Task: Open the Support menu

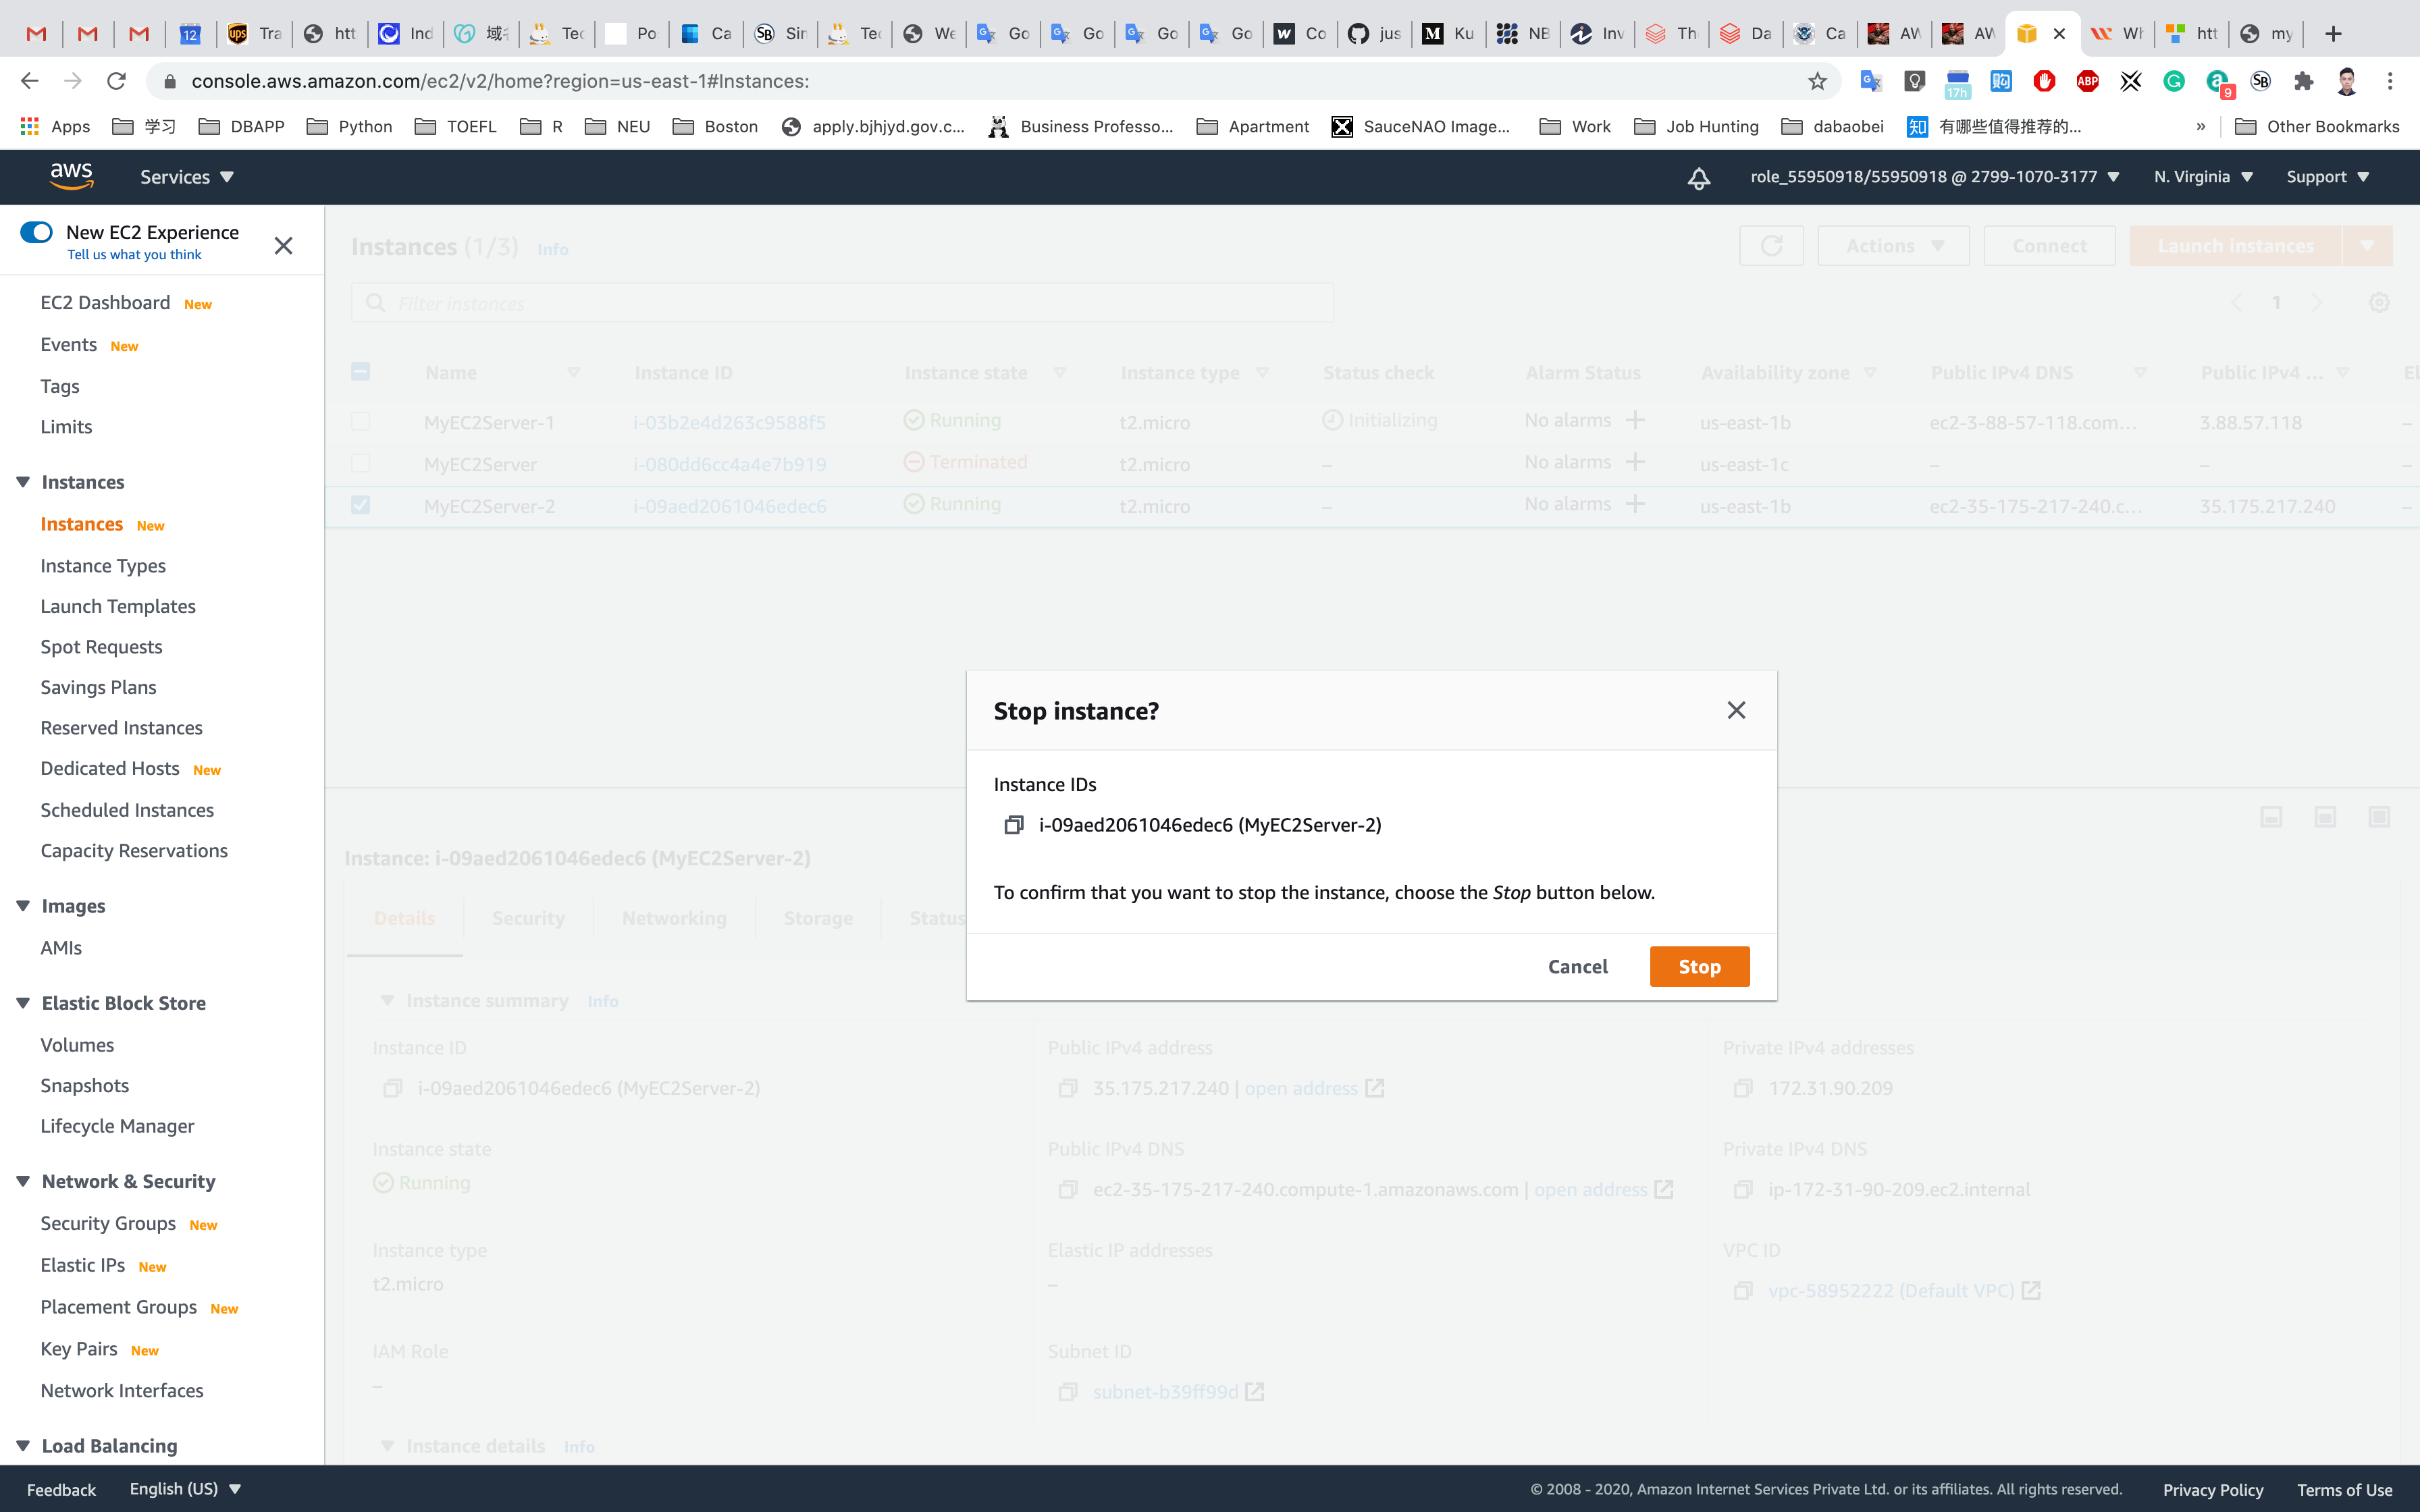Action: click(x=2326, y=177)
